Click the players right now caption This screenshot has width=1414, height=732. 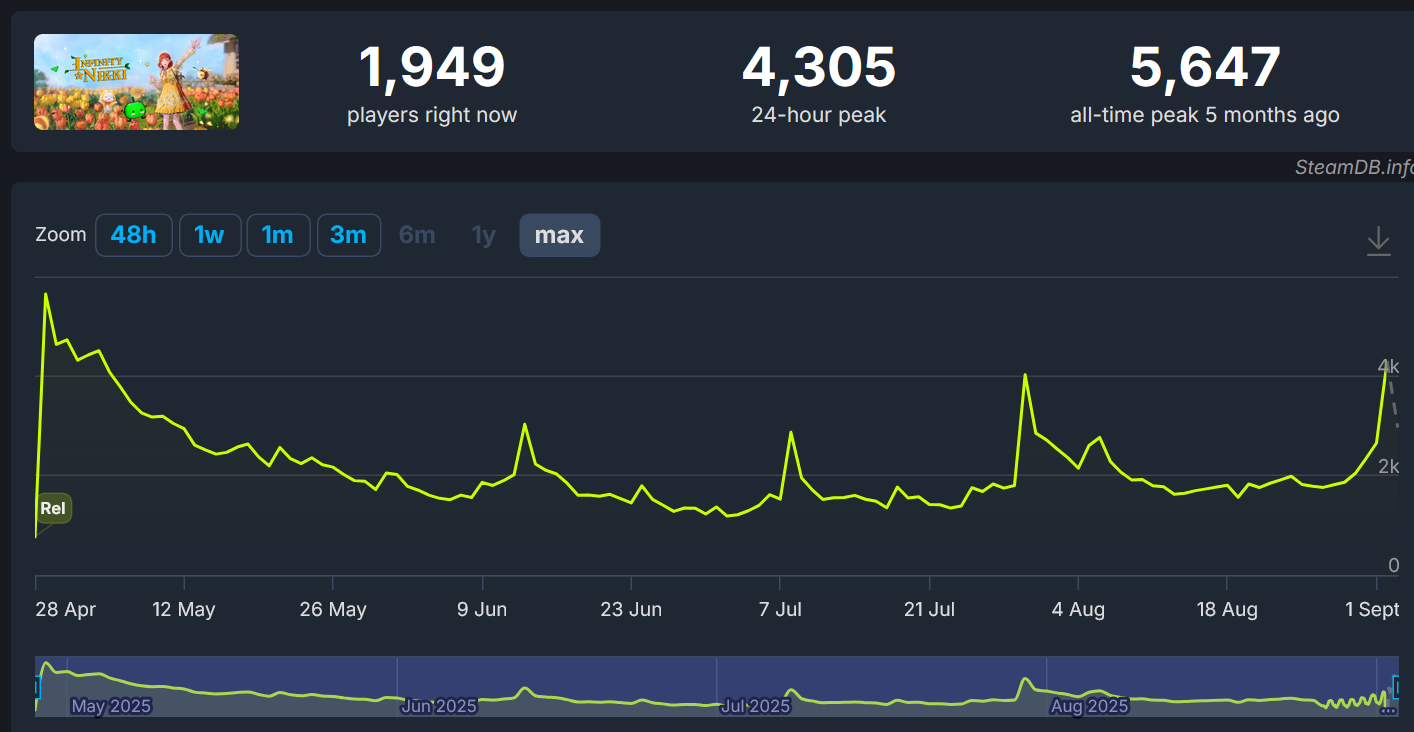pyautogui.click(x=432, y=115)
